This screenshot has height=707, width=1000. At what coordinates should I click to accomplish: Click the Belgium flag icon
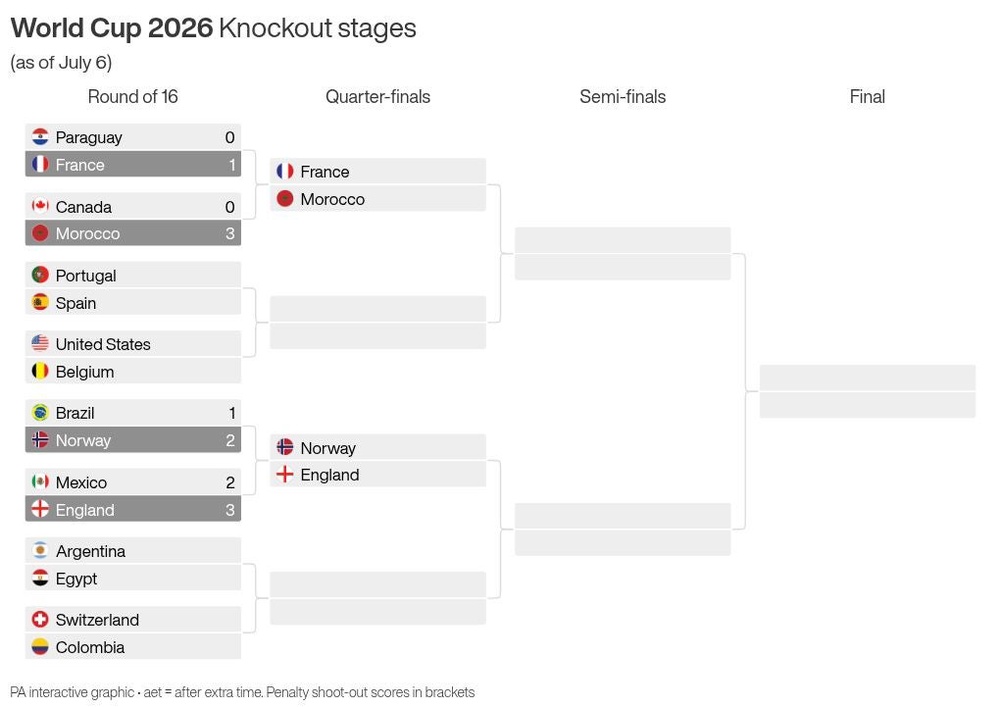(x=40, y=371)
